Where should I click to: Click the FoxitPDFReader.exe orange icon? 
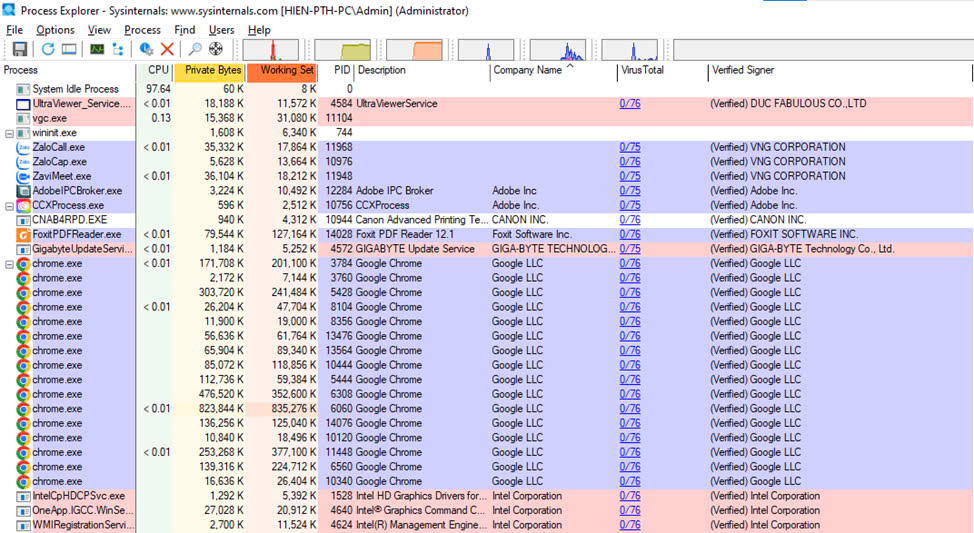tap(23, 235)
